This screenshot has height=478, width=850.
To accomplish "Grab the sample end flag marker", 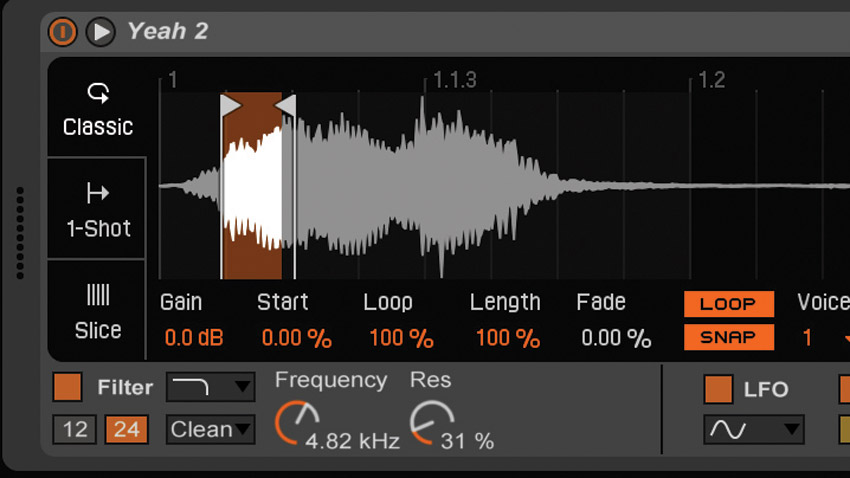I will click(x=285, y=105).
